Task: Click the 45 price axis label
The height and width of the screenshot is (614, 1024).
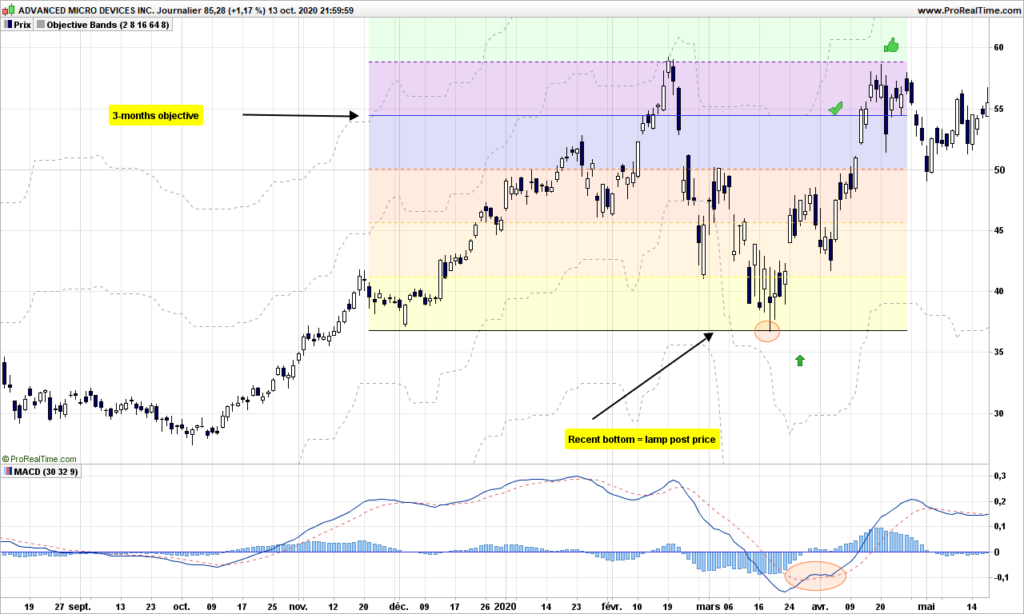Action: [x=999, y=231]
